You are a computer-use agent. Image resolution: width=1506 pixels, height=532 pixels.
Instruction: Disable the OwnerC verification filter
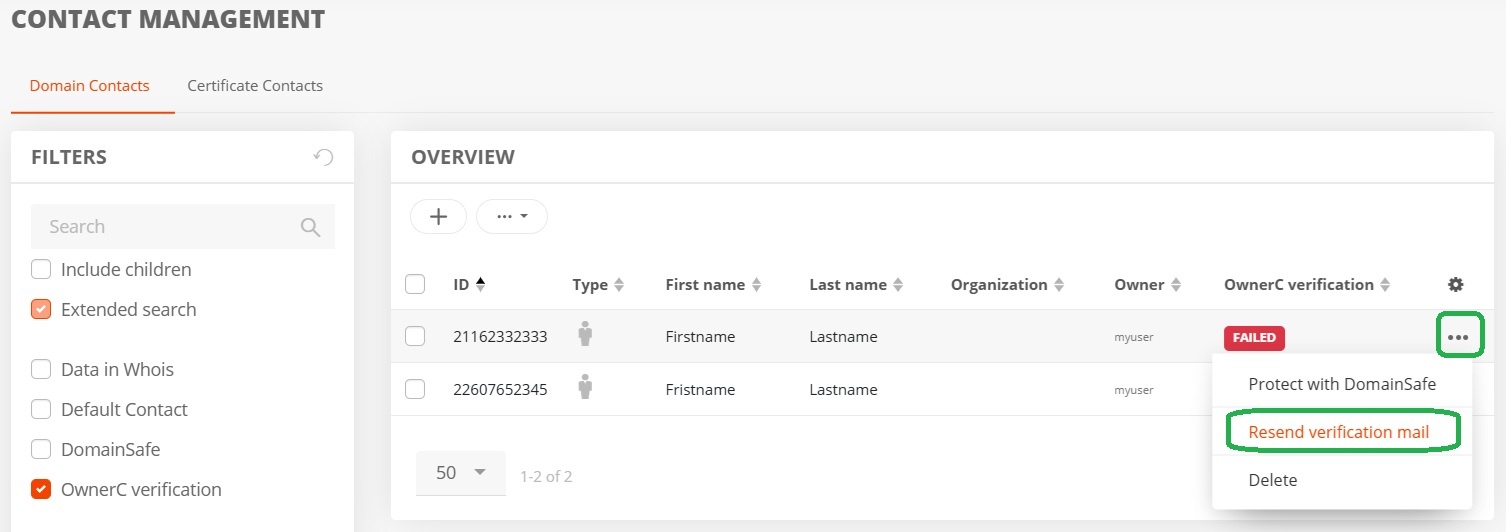click(41, 489)
